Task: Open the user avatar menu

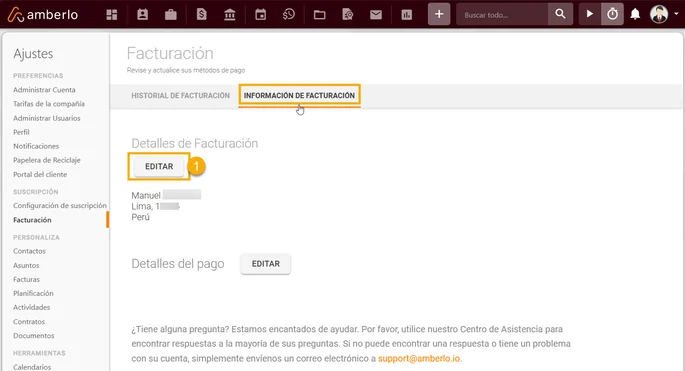Action: [x=659, y=14]
